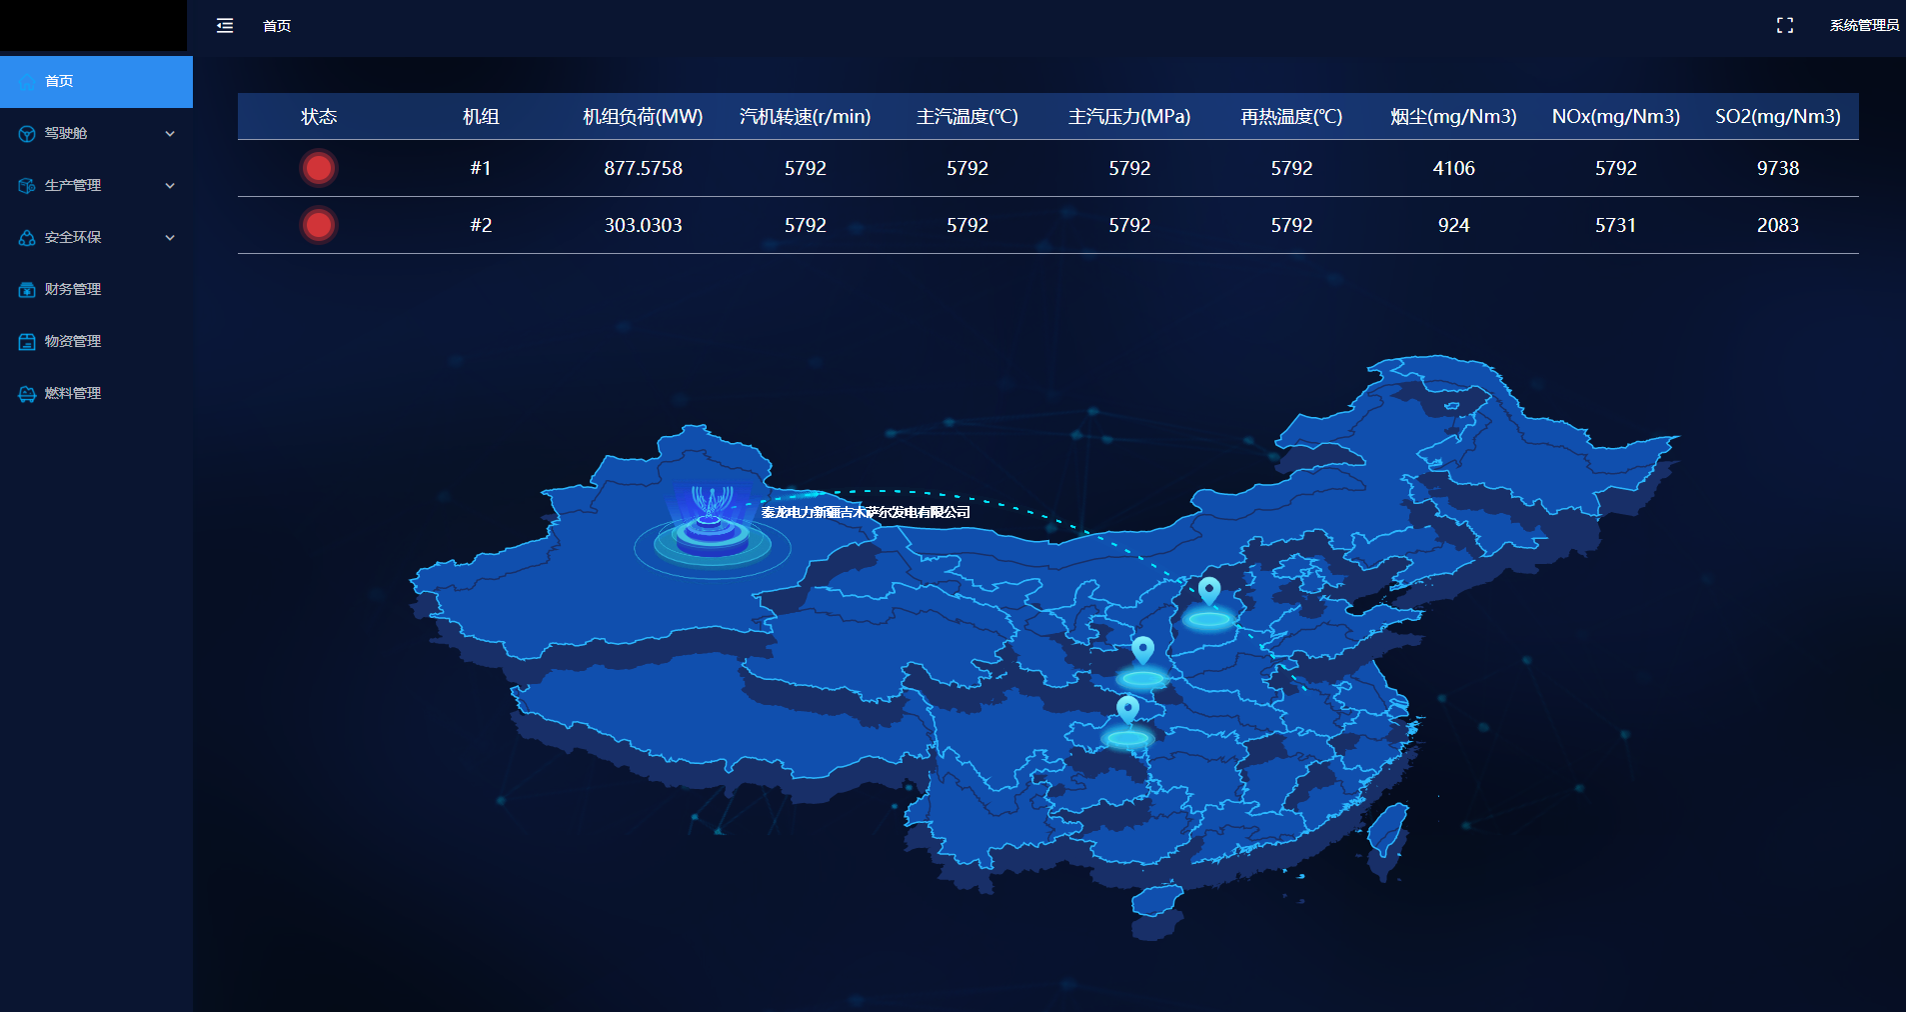Image resolution: width=1906 pixels, height=1012 pixels.
Task: Click 系统管理员 user menu
Action: pyautogui.click(x=1863, y=25)
